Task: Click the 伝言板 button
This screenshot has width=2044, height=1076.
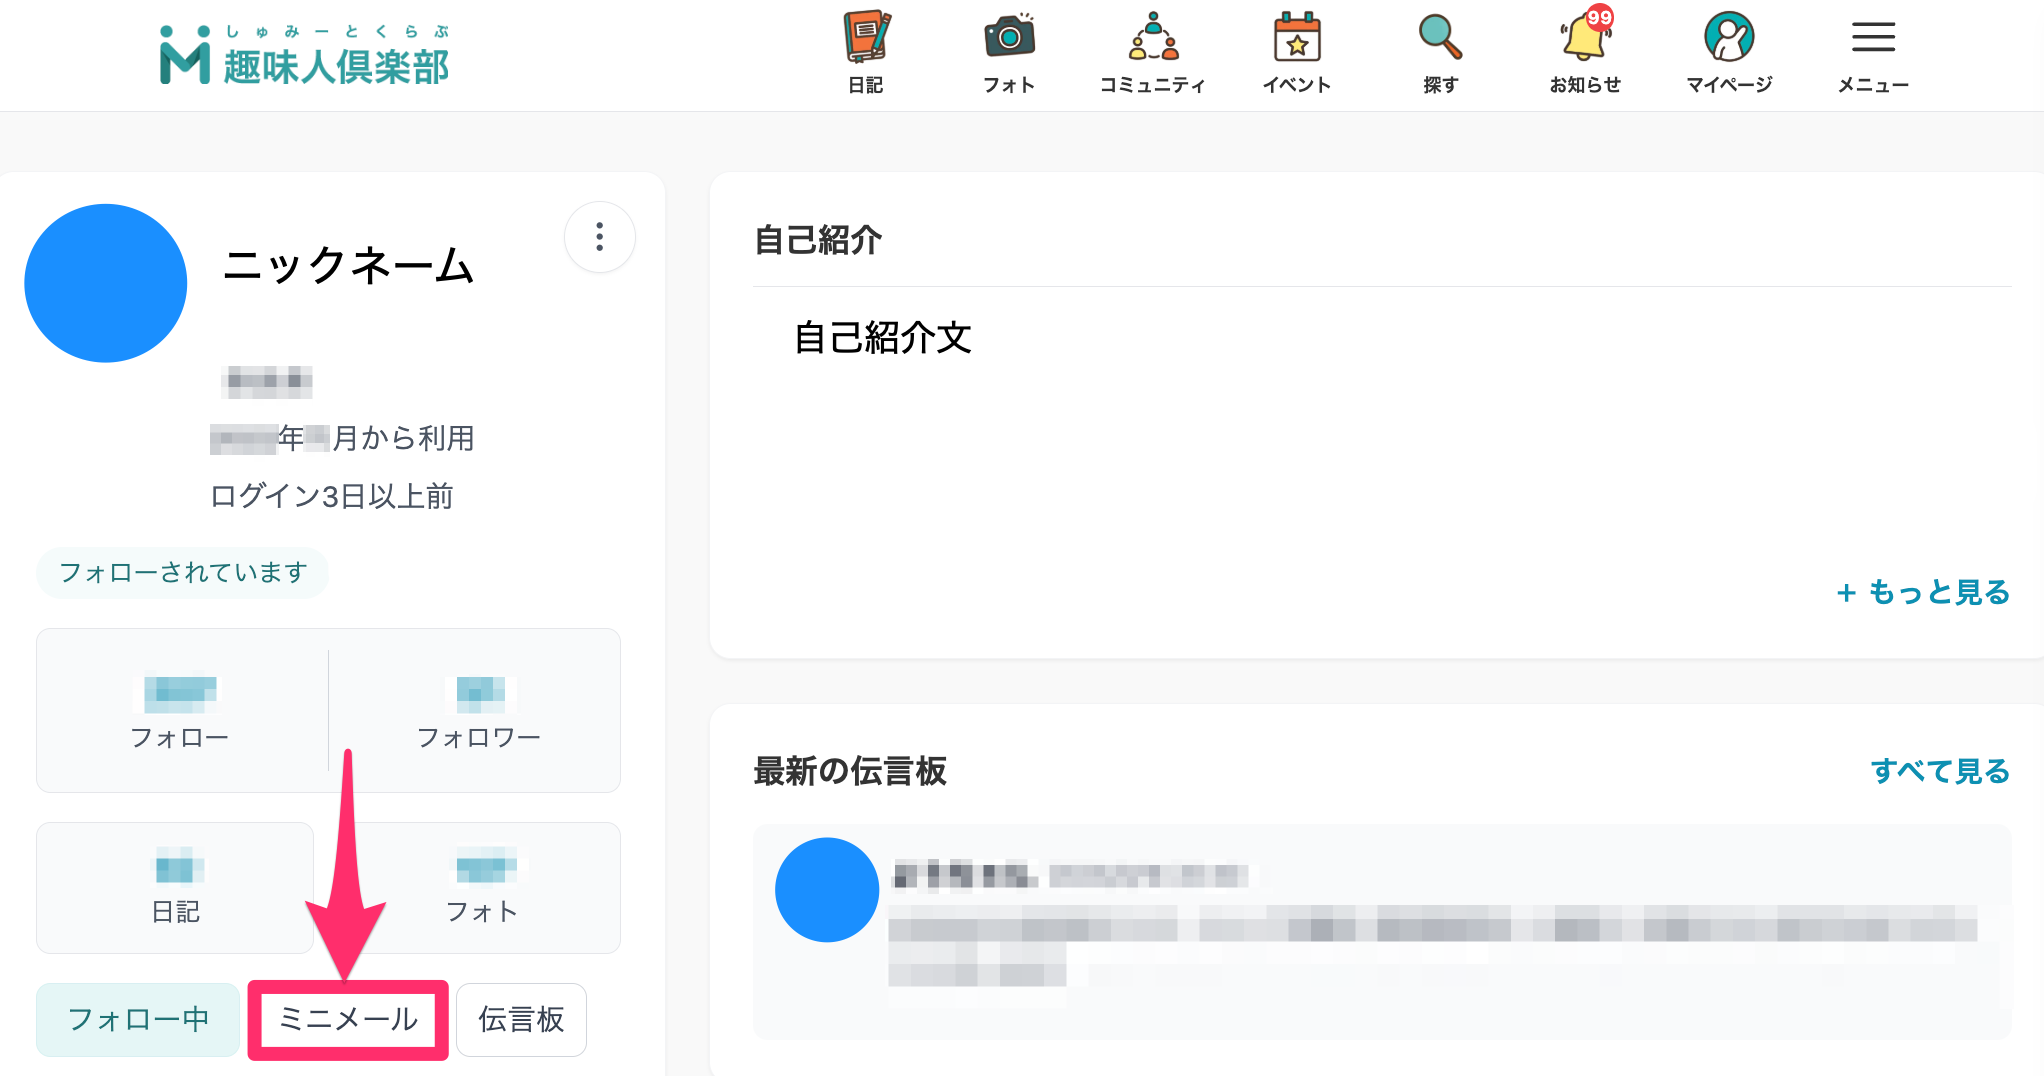Action: 521,1019
